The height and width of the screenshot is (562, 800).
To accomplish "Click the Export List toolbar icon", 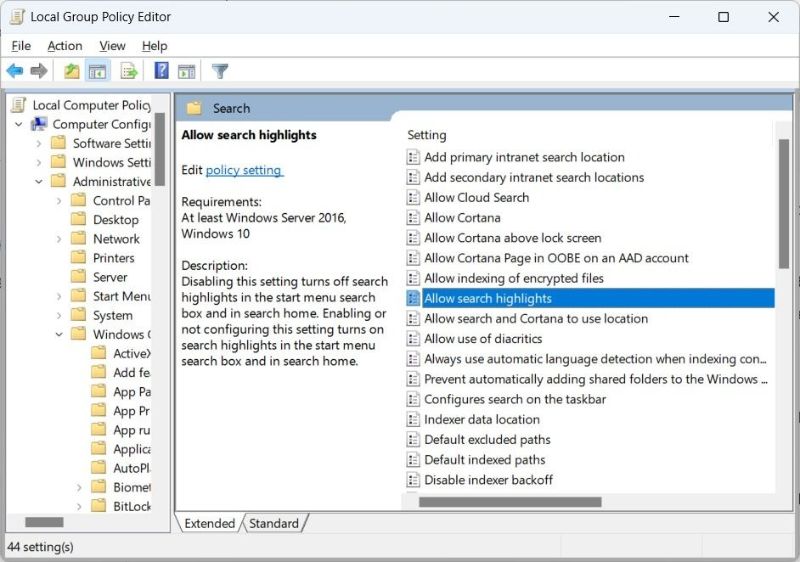I will (x=129, y=71).
